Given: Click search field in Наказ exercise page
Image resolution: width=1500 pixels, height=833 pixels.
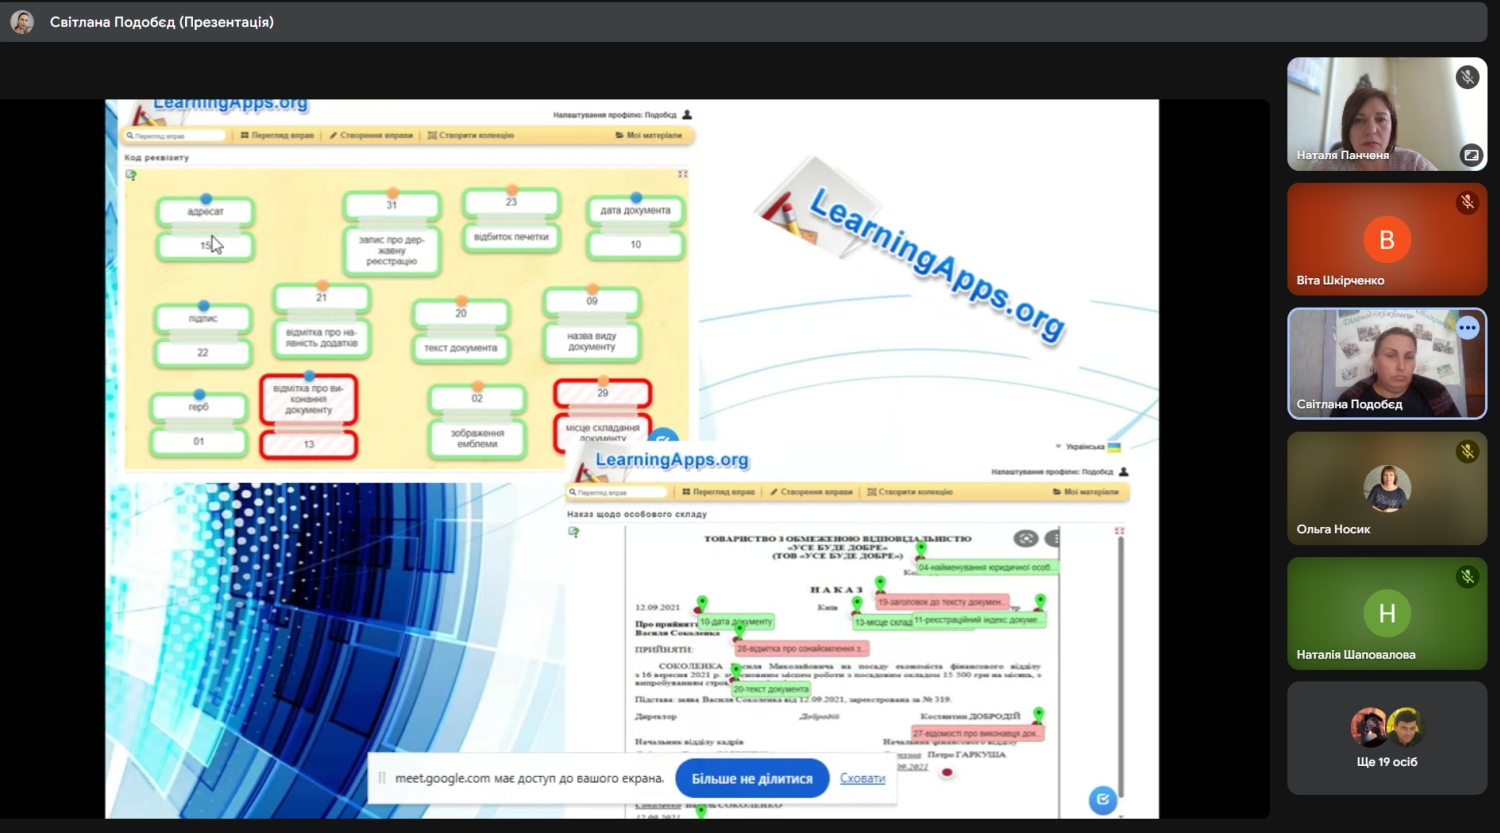Looking at the screenshot, I should [x=617, y=492].
